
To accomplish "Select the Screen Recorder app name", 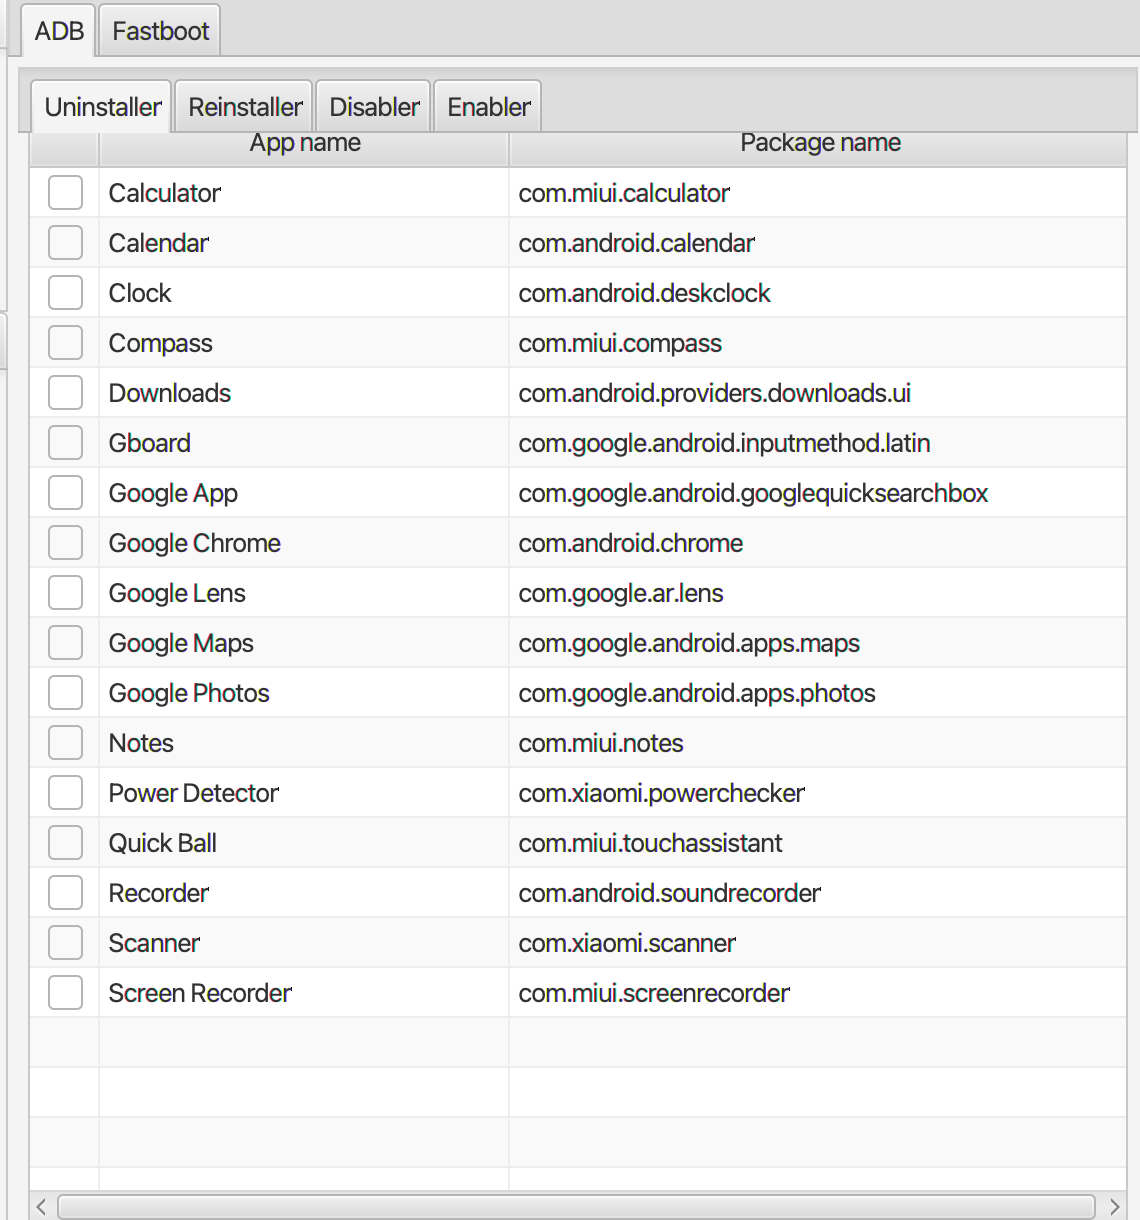I will pyautogui.click(x=200, y=993).
